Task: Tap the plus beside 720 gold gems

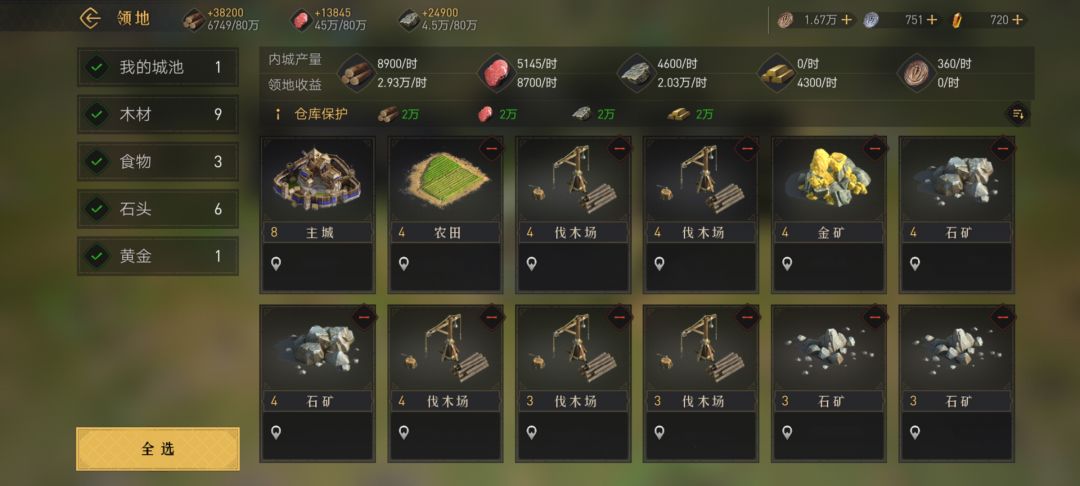Action: click(1018, 20)
